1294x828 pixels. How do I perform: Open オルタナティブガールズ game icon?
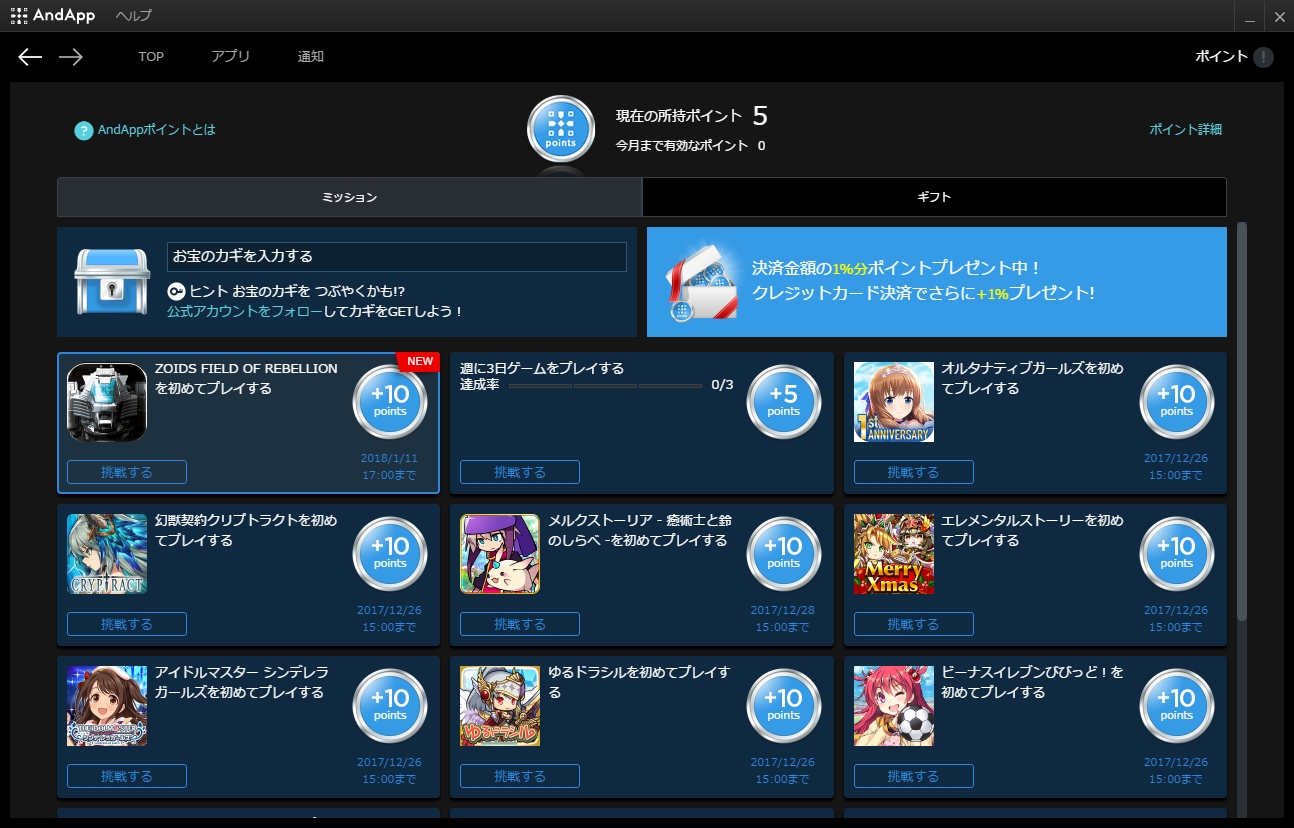[x=894, y=402]
